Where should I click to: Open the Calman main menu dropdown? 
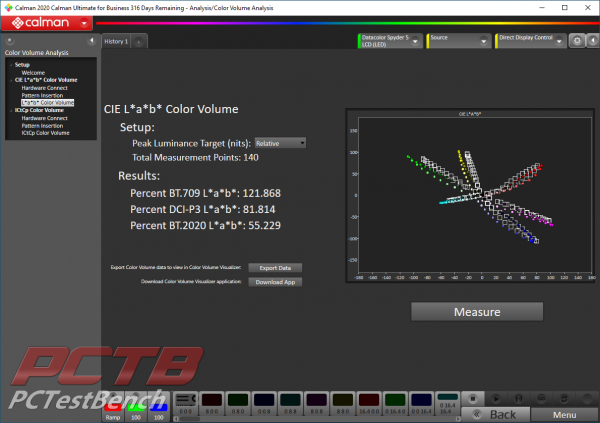84,23
